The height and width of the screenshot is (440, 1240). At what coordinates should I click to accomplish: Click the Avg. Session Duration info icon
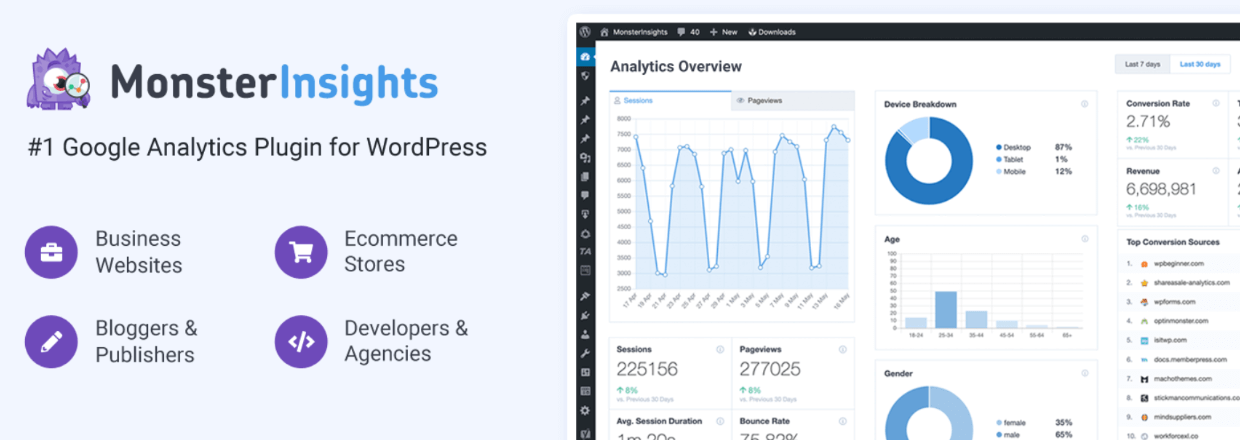[x=719, y=421]
